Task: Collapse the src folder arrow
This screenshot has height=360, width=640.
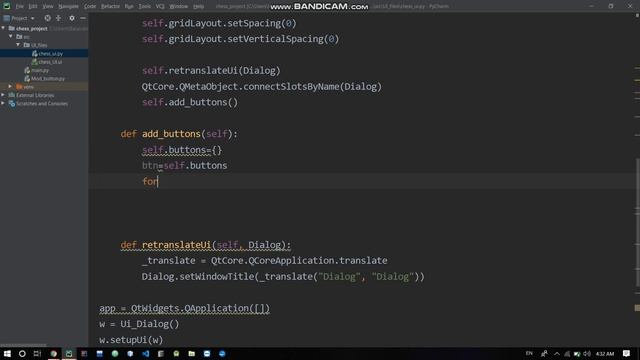Action: tap(11, 36)
